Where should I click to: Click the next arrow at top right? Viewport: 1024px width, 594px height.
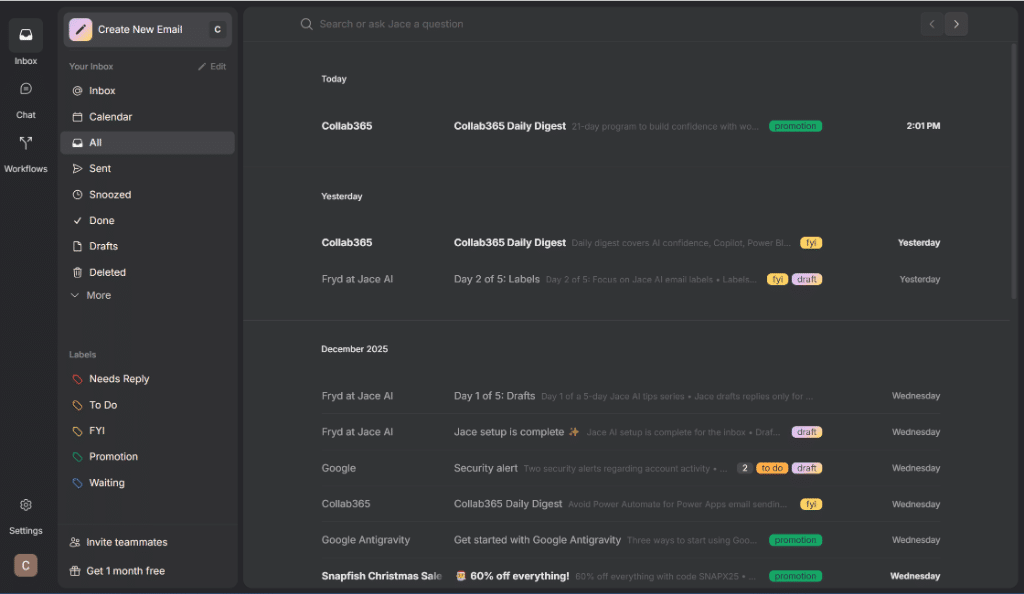(956, 24)
